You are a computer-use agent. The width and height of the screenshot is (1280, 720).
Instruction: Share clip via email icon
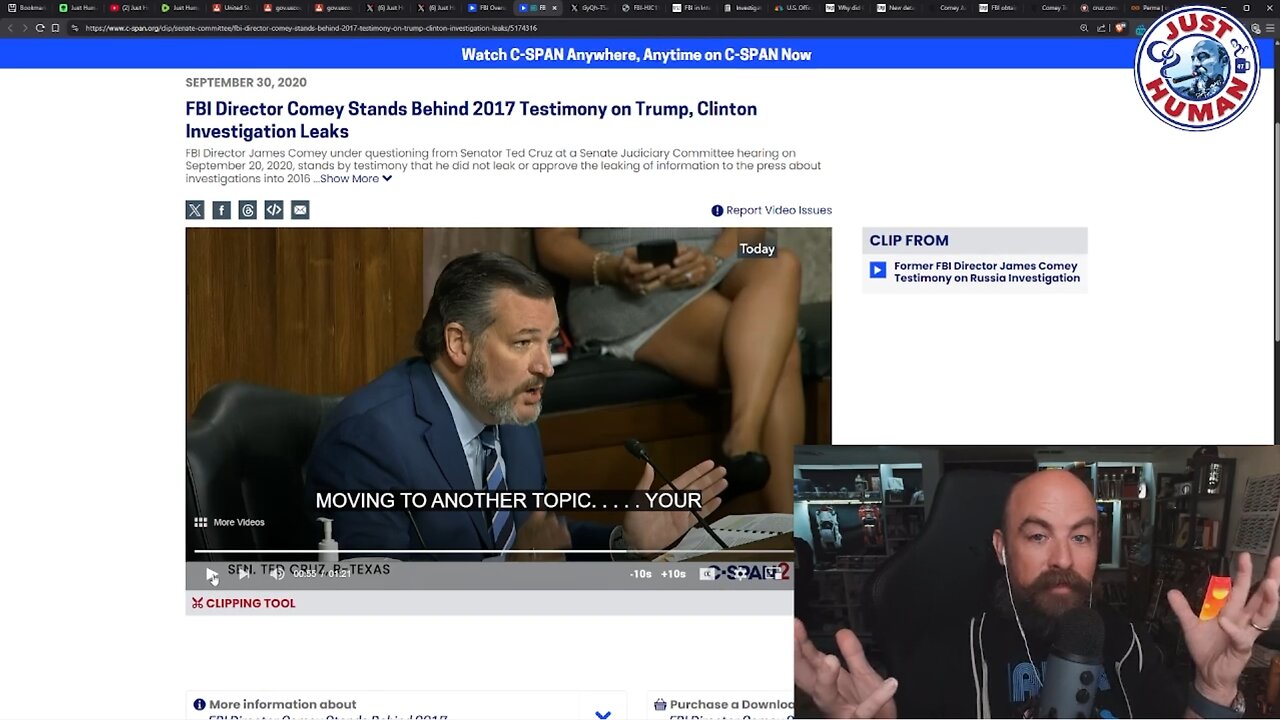pyautogui.click(x=300, y=210)
